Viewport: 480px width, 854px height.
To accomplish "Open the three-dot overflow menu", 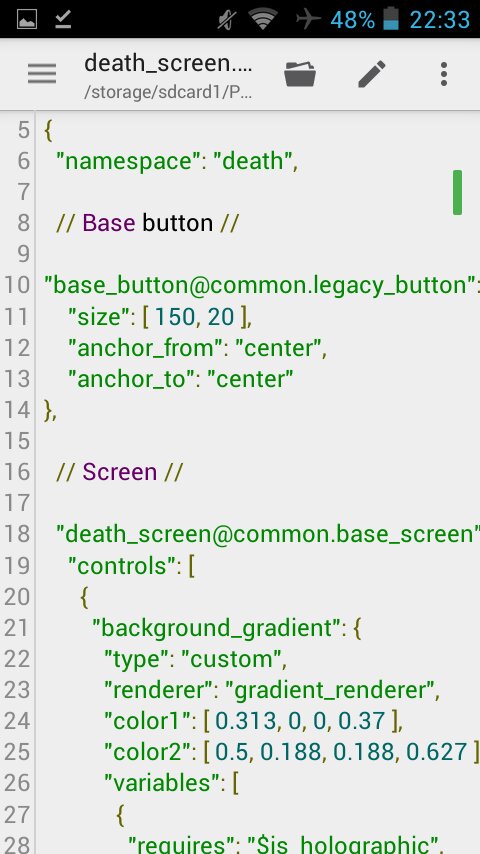I will tap(444, 74).
